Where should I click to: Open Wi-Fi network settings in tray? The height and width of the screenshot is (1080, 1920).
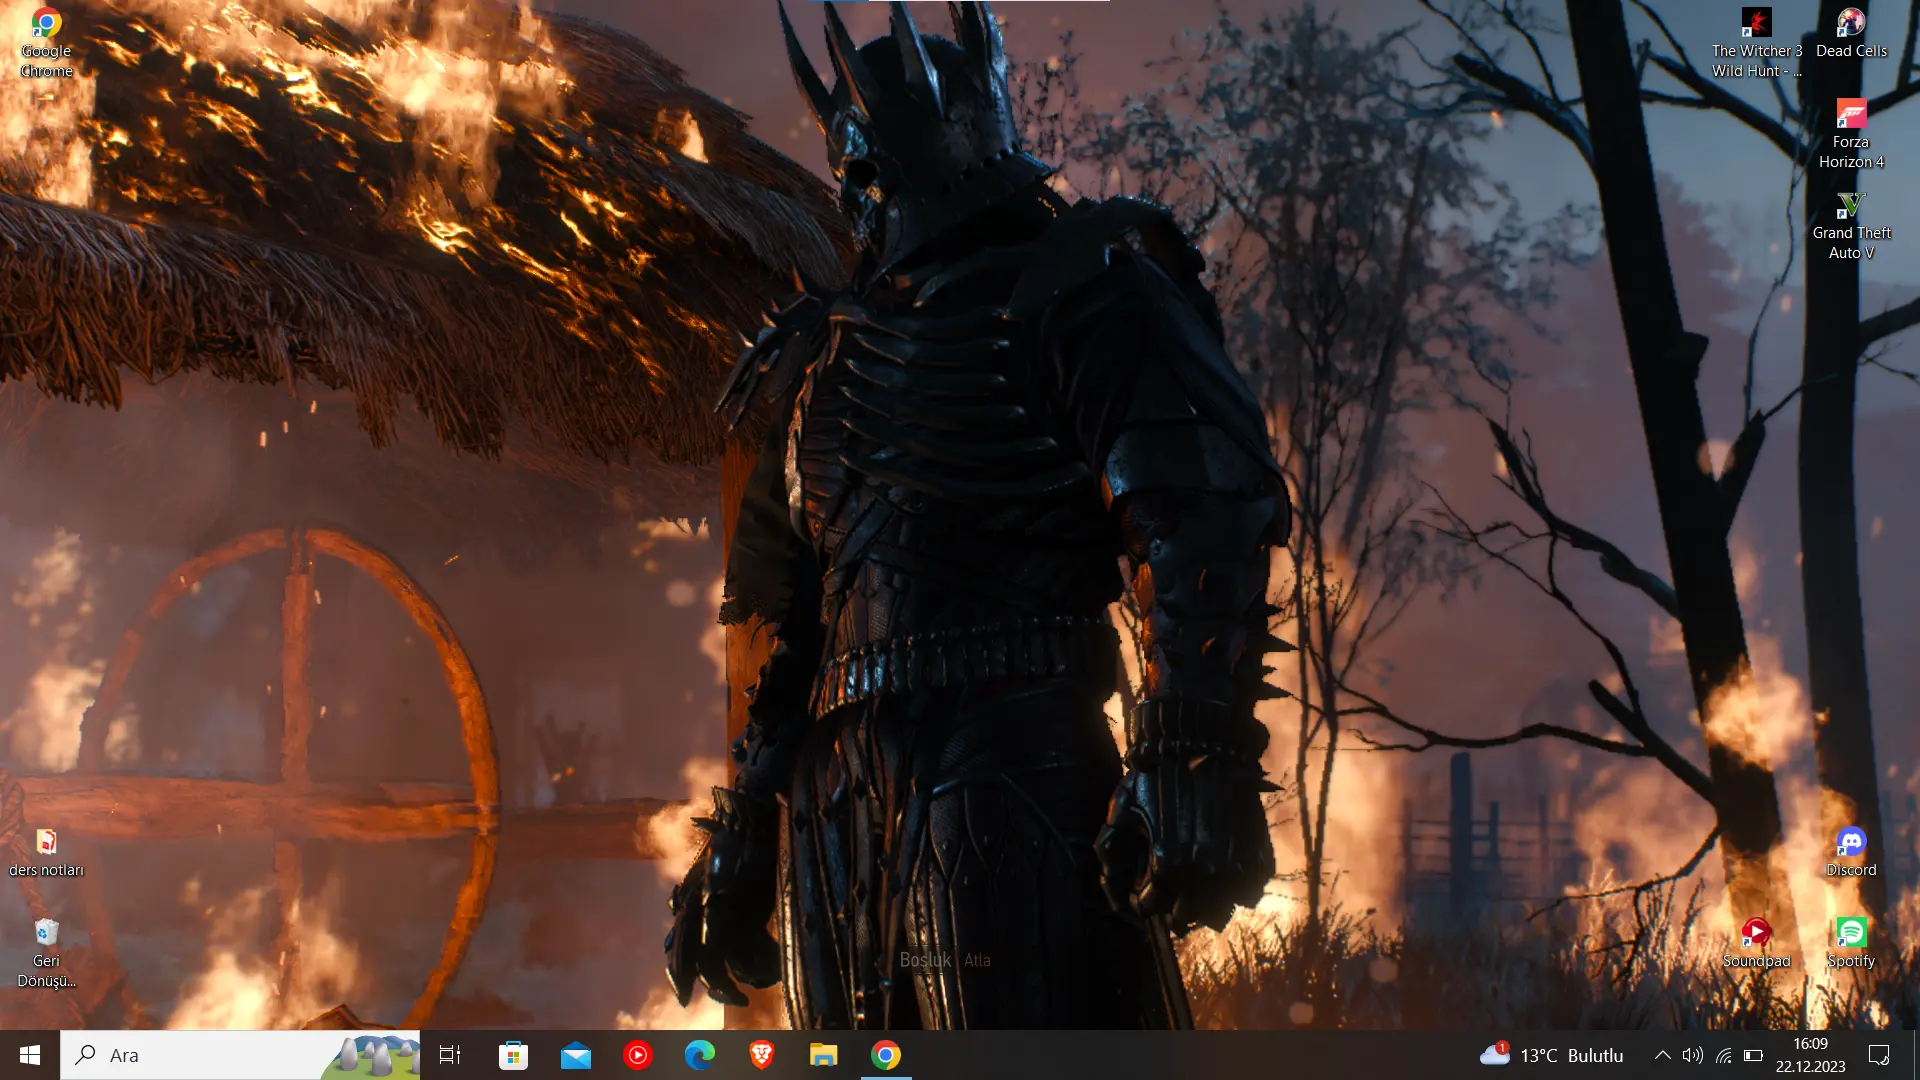coord(1723,1055)
